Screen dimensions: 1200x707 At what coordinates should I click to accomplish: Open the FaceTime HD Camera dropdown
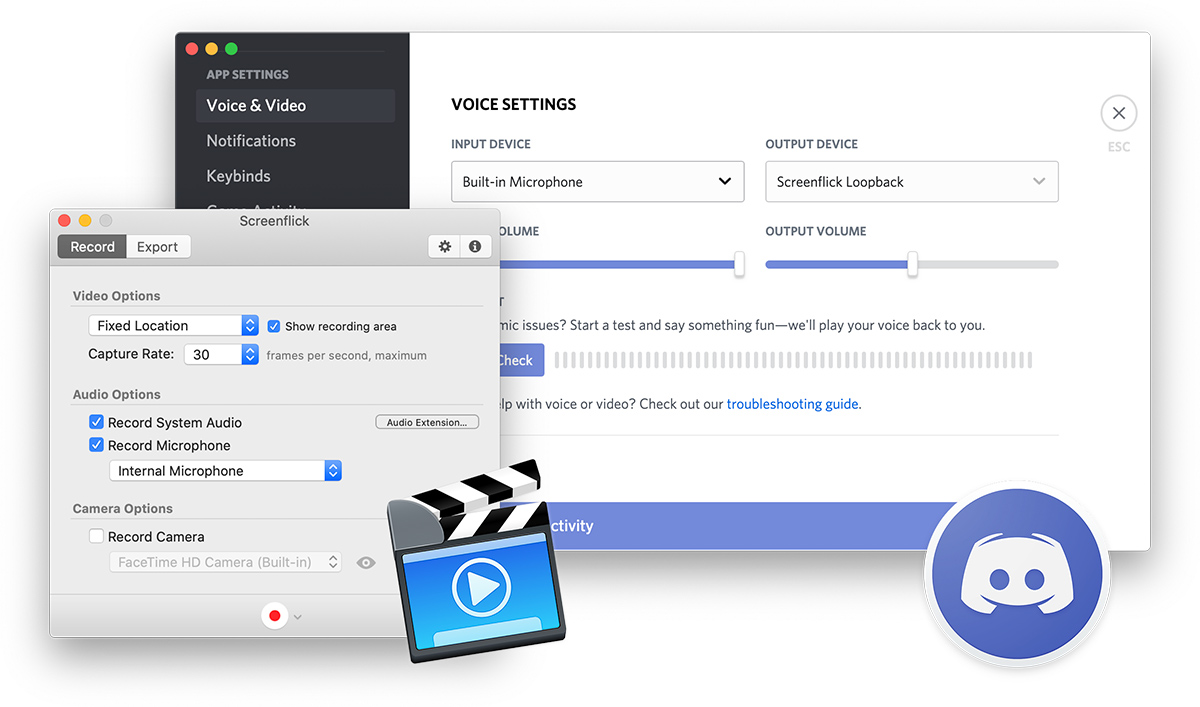point(225,563)
